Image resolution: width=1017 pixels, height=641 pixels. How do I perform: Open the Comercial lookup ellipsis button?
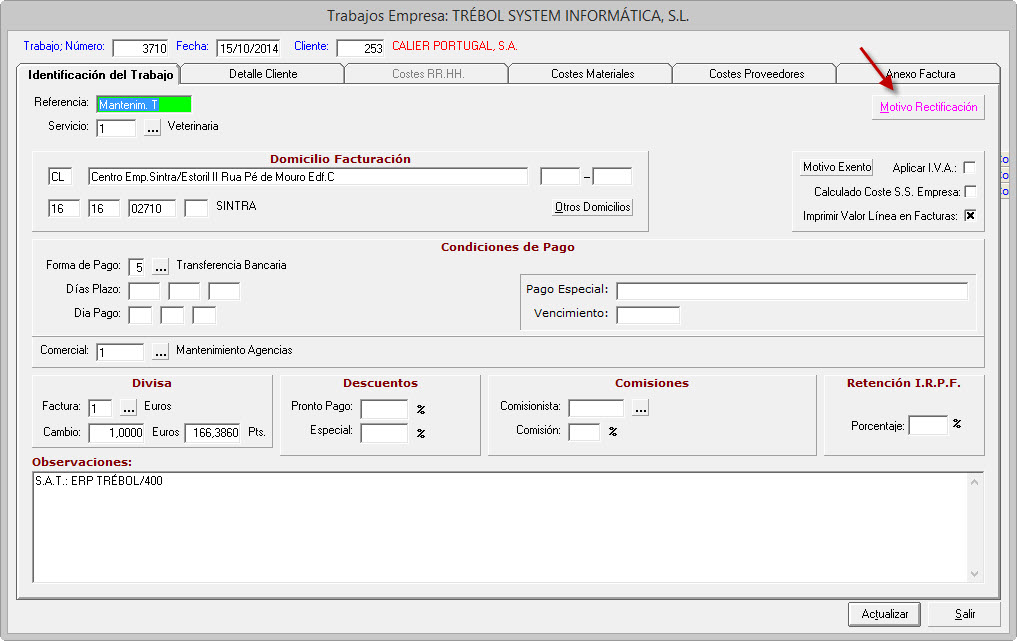coord(160,352)
